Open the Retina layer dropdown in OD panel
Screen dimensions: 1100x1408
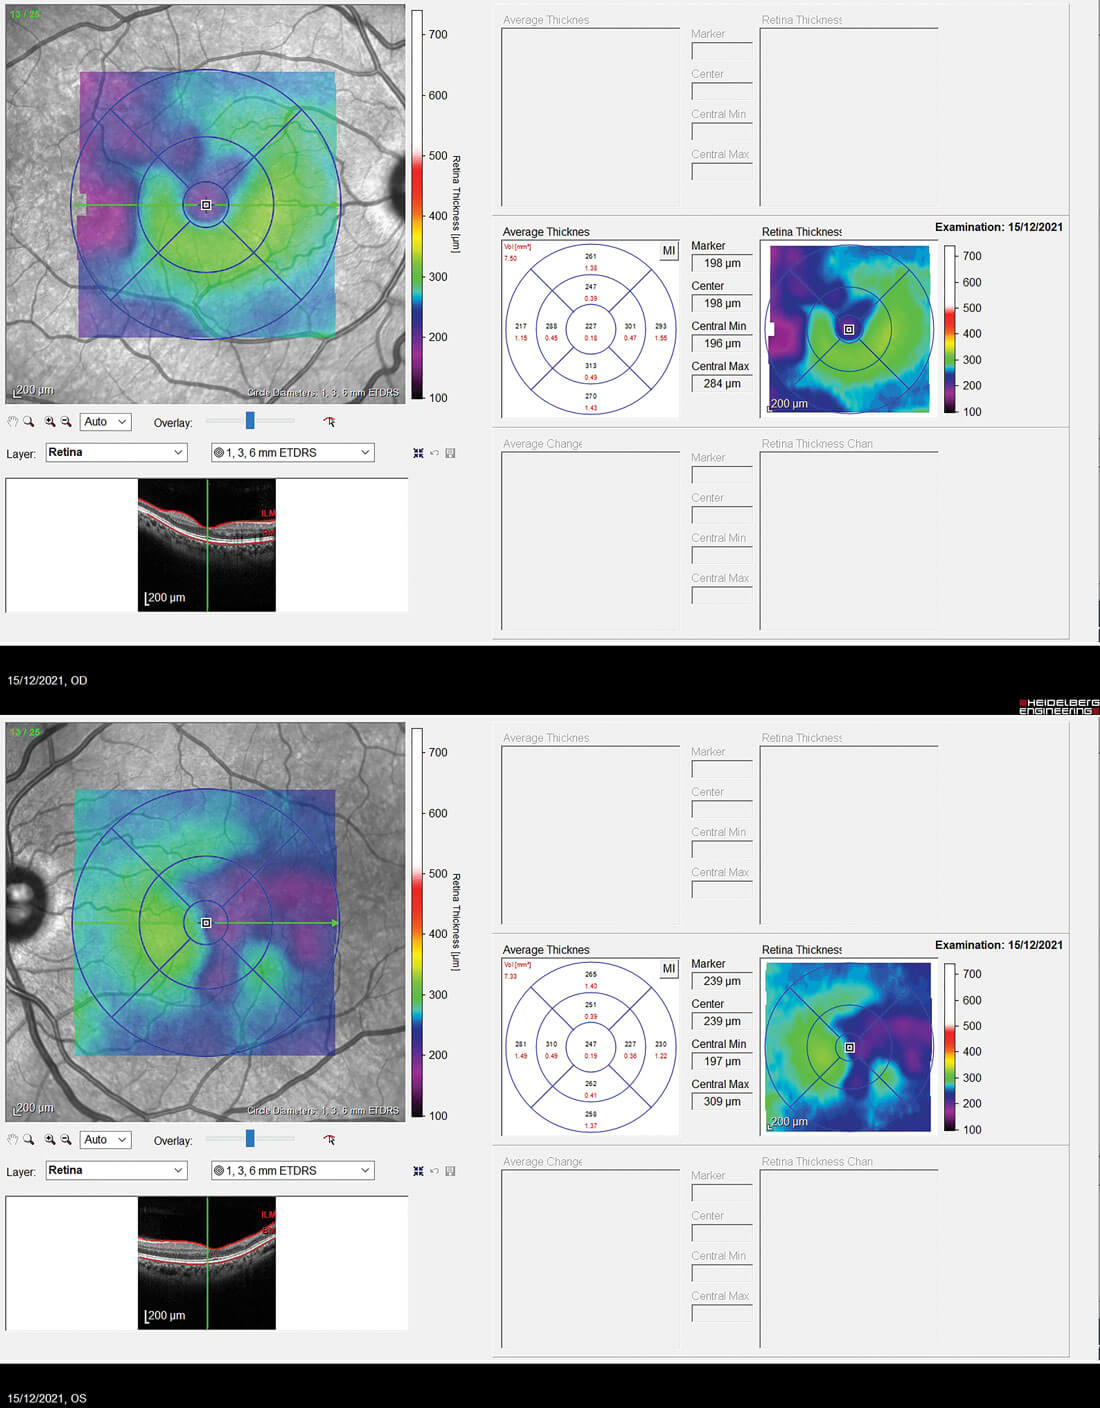(116, 453)
